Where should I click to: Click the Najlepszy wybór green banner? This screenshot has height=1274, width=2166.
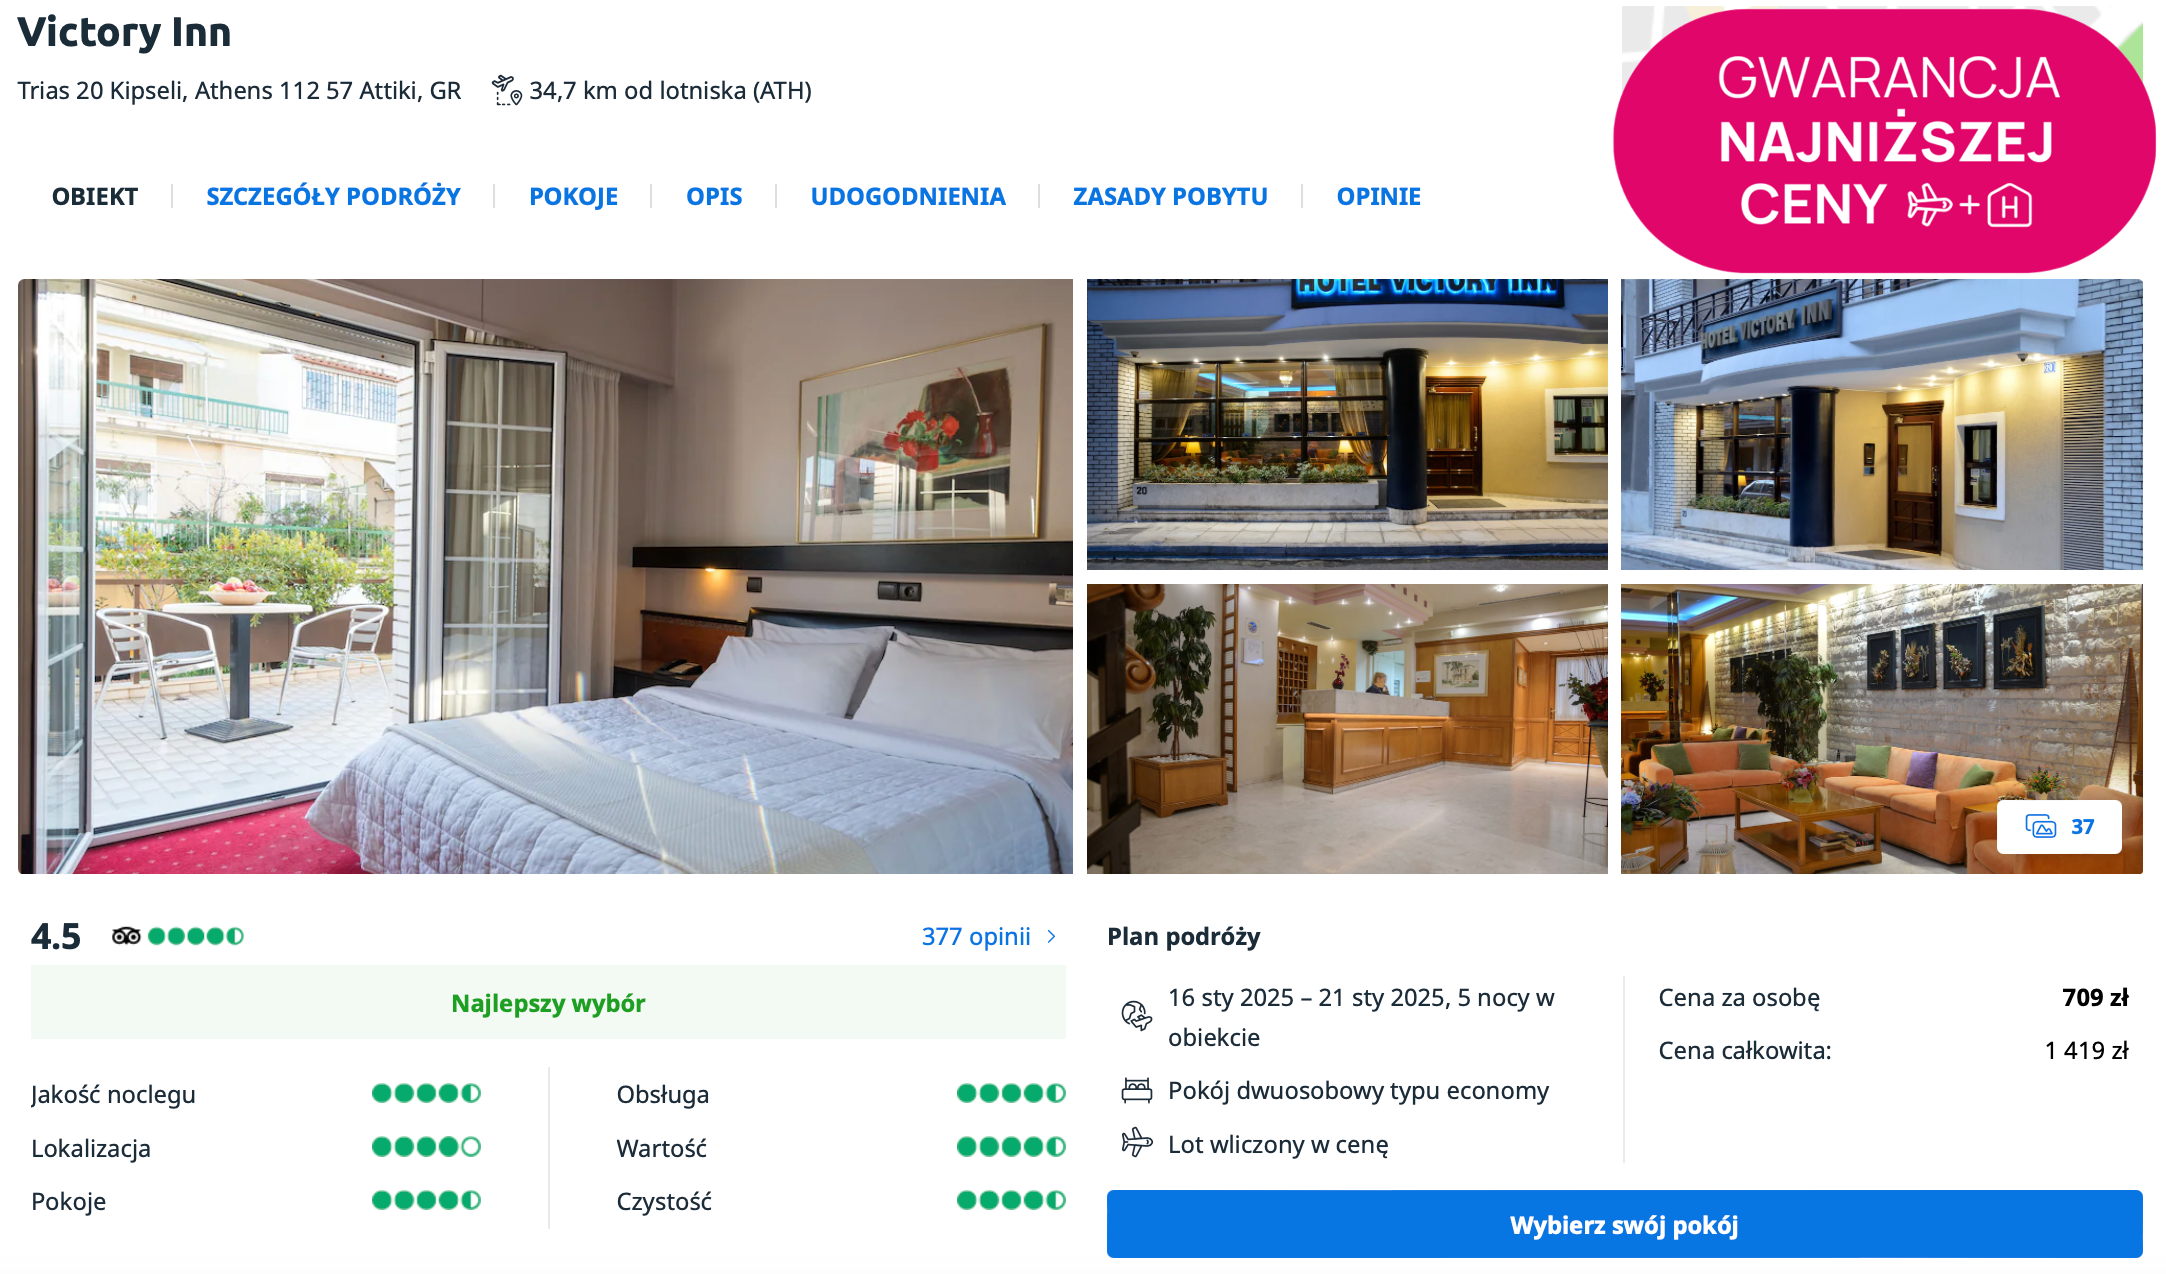tap(548, 1002)
